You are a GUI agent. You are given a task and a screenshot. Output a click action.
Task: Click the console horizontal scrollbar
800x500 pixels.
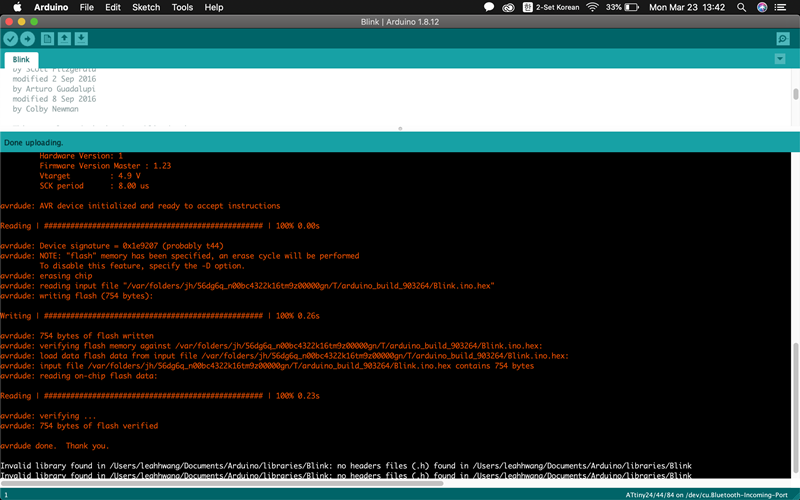coord(222,482)
